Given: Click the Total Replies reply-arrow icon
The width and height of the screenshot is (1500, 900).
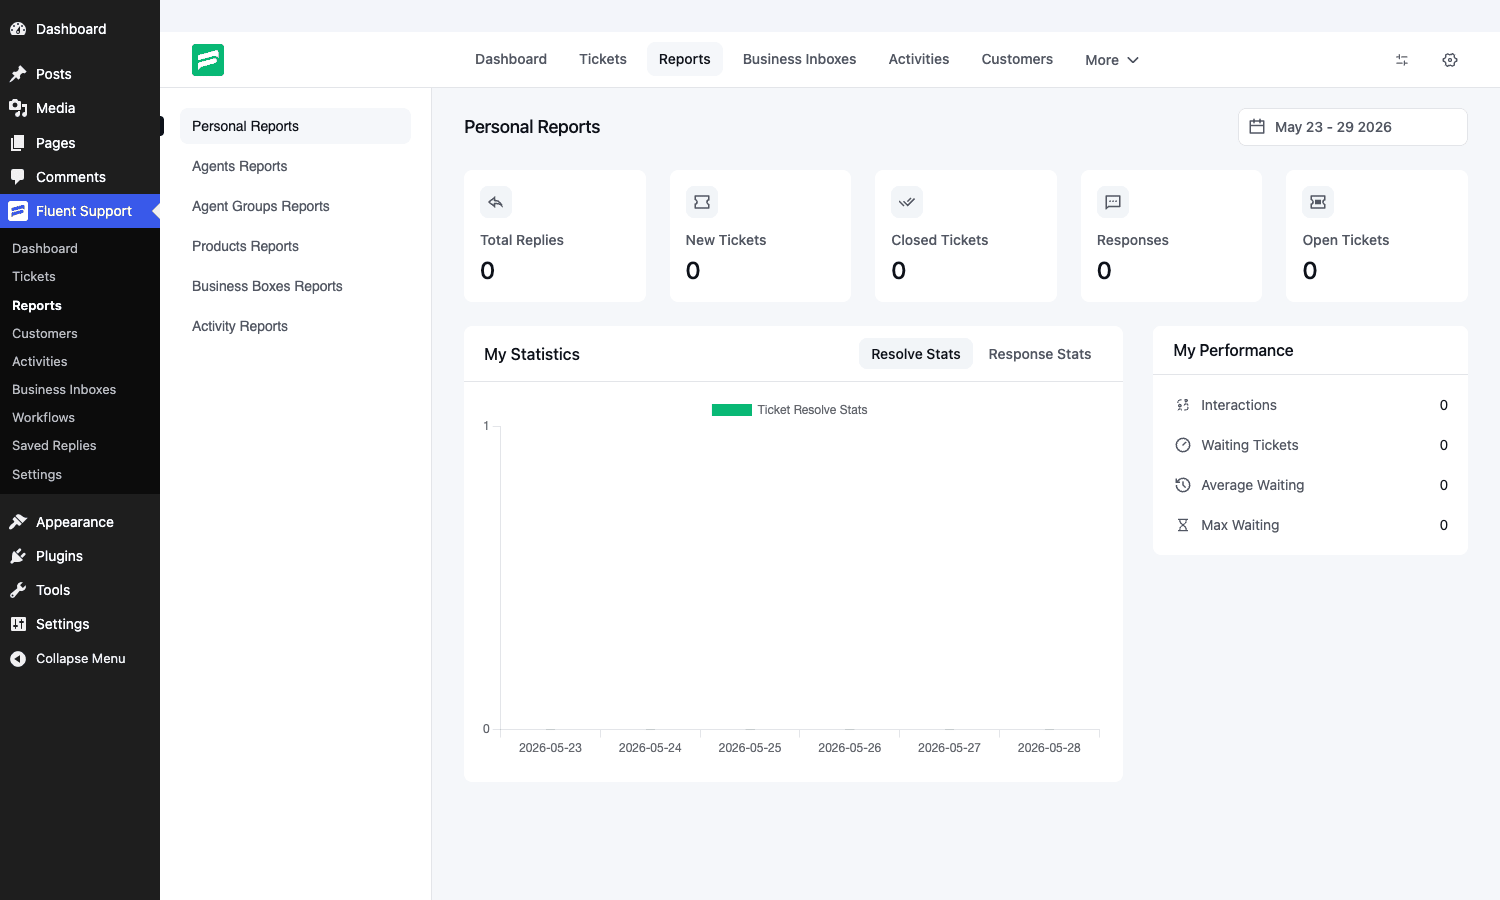Looking at the screenshot, I should pyautogui.click(x=496, y=202).
